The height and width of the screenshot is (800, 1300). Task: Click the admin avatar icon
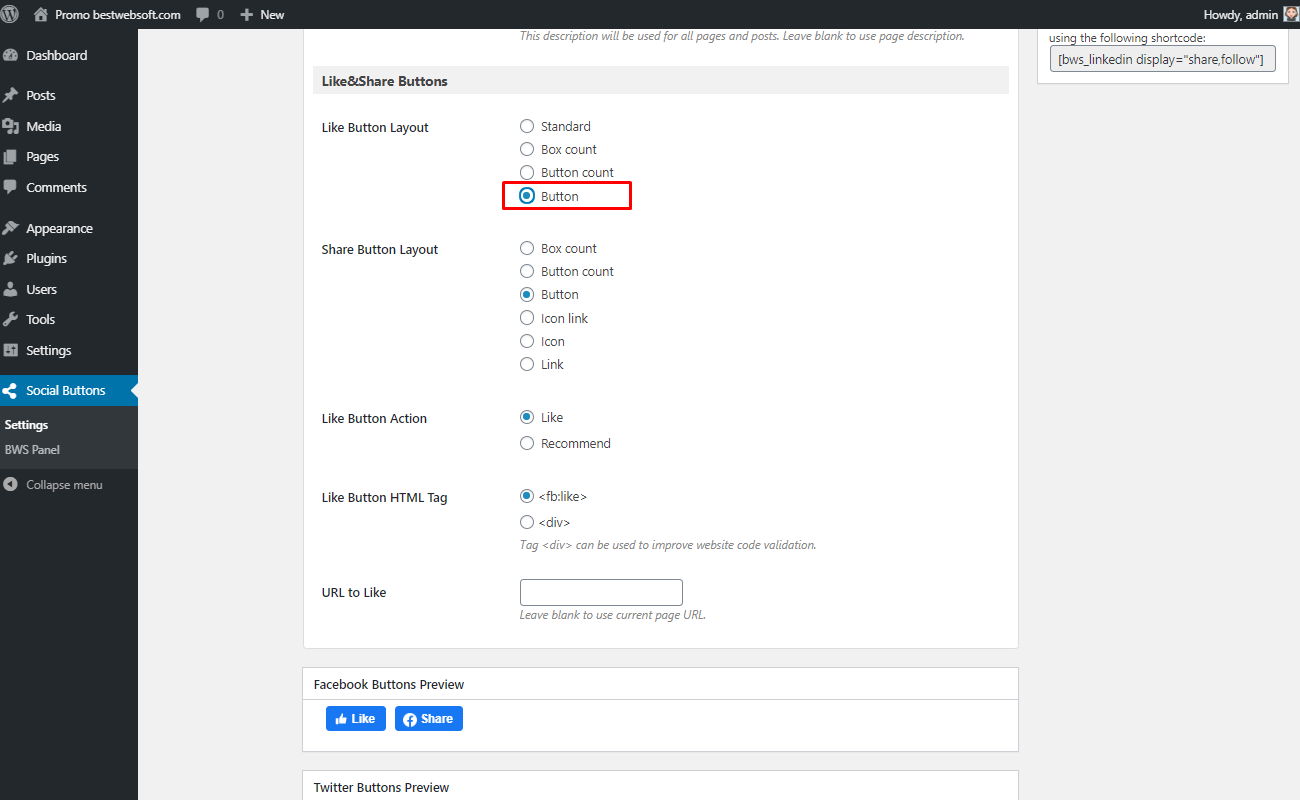point(1291,14)
